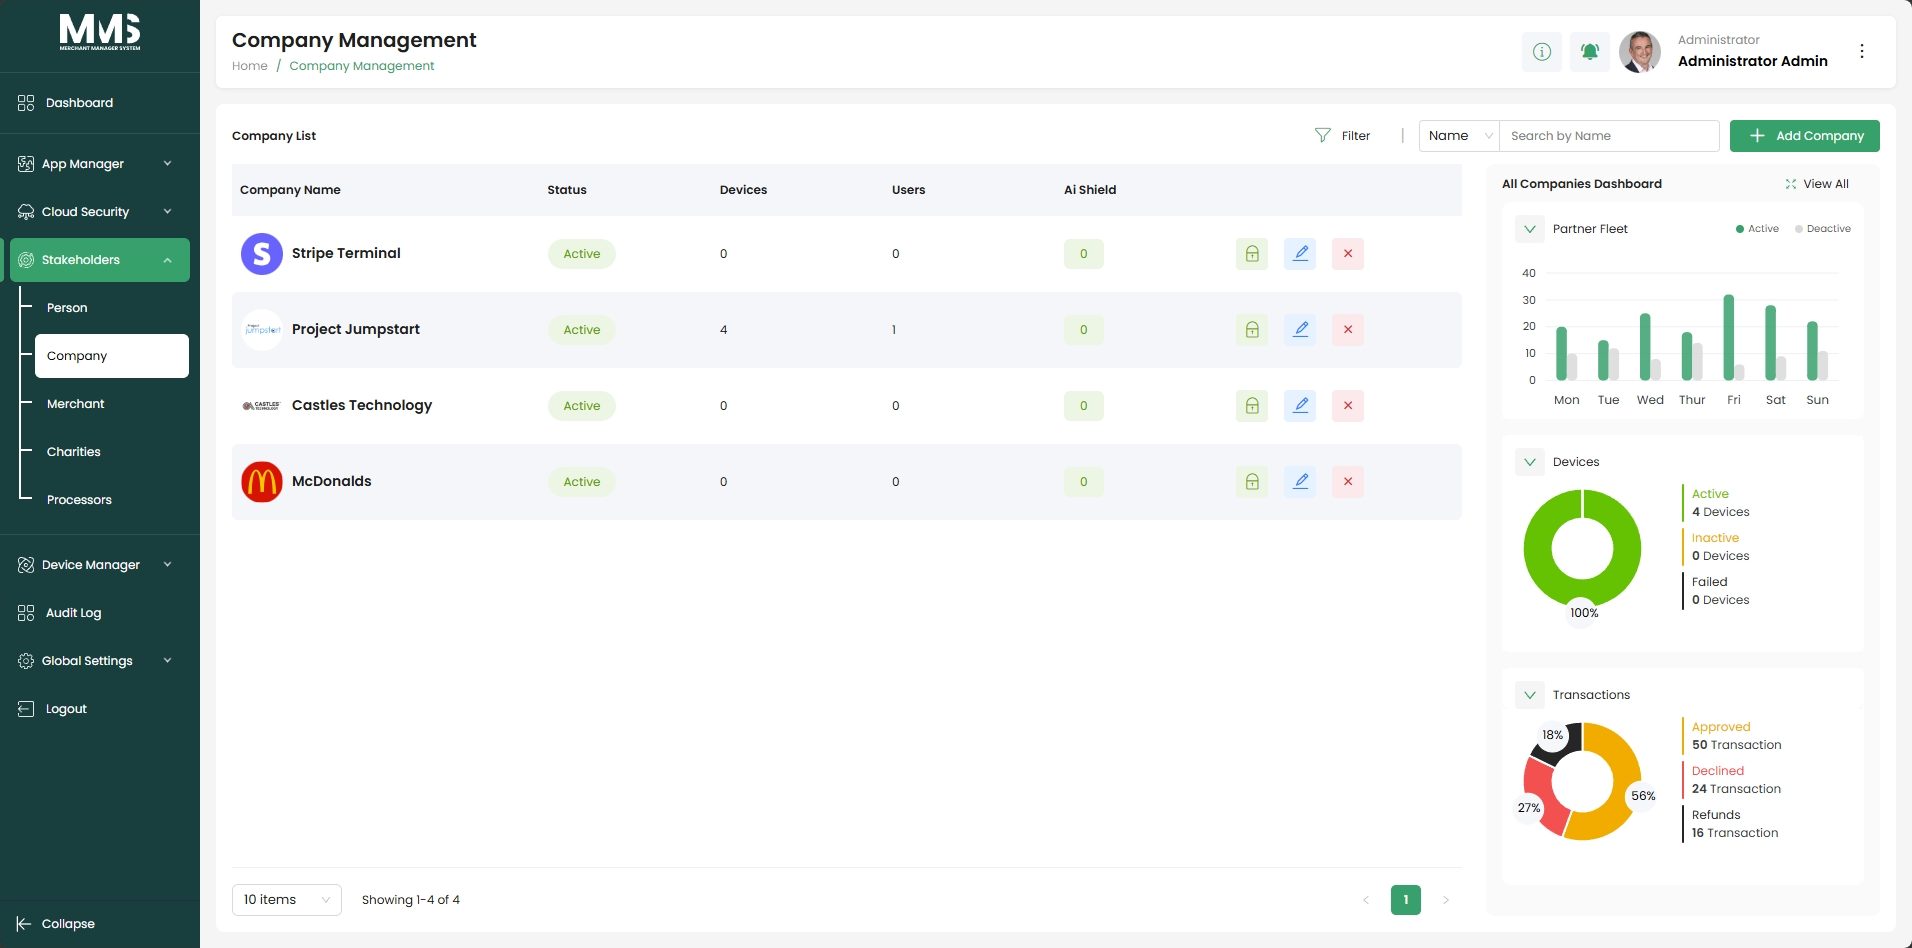Click the lock icon for Stripe Terminal
The width and height of the screenshot is (1912, 948).
click(x=1252, y=254)
